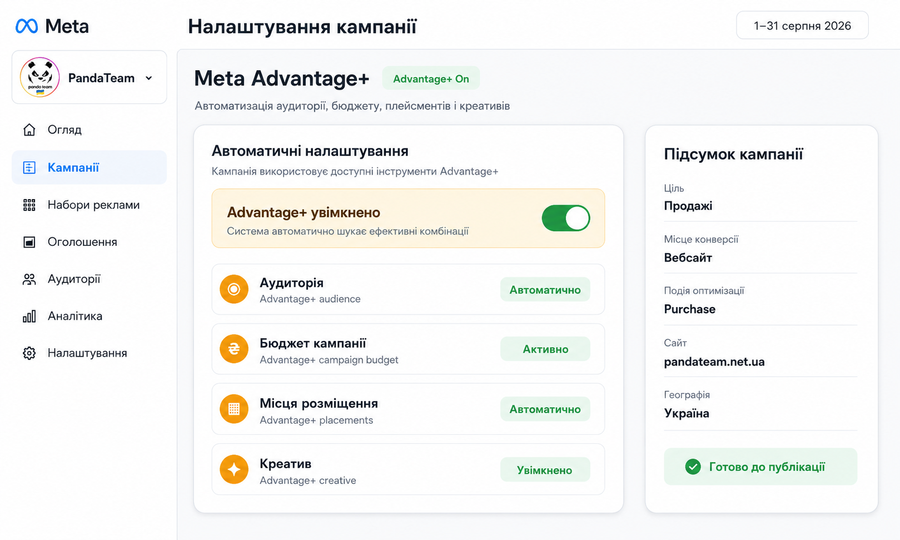Click the Advantage+ увімкнено banner heading
Screen dimensions: 900x540
(x=304, y=212)
